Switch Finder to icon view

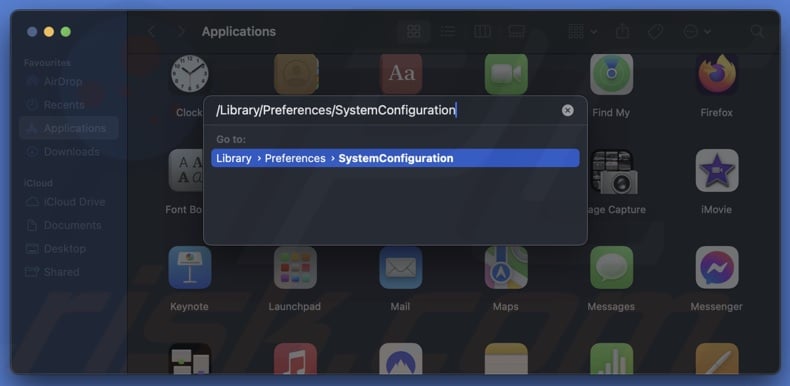[414, 32]
